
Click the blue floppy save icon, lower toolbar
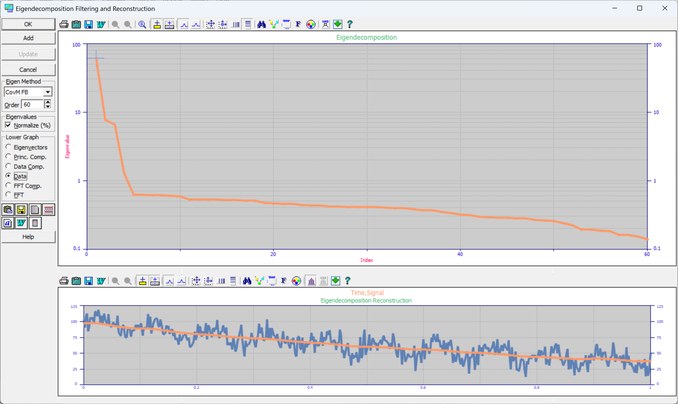click(x=89, y=281)
